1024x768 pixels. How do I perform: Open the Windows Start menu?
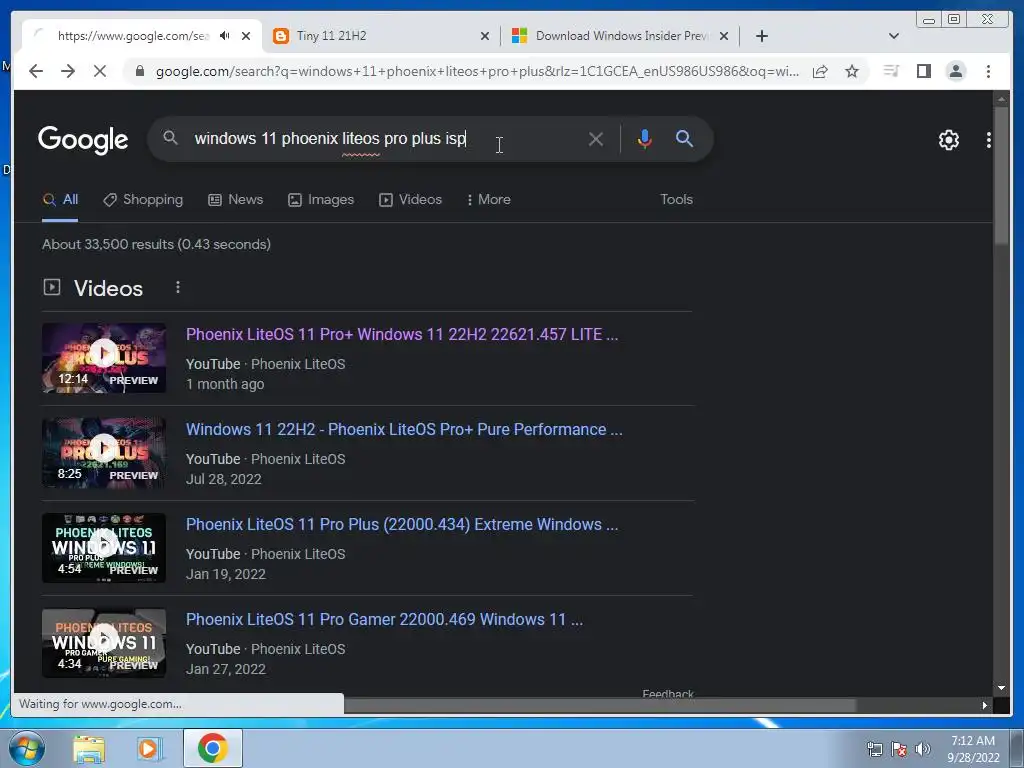[x=27, y=748]
